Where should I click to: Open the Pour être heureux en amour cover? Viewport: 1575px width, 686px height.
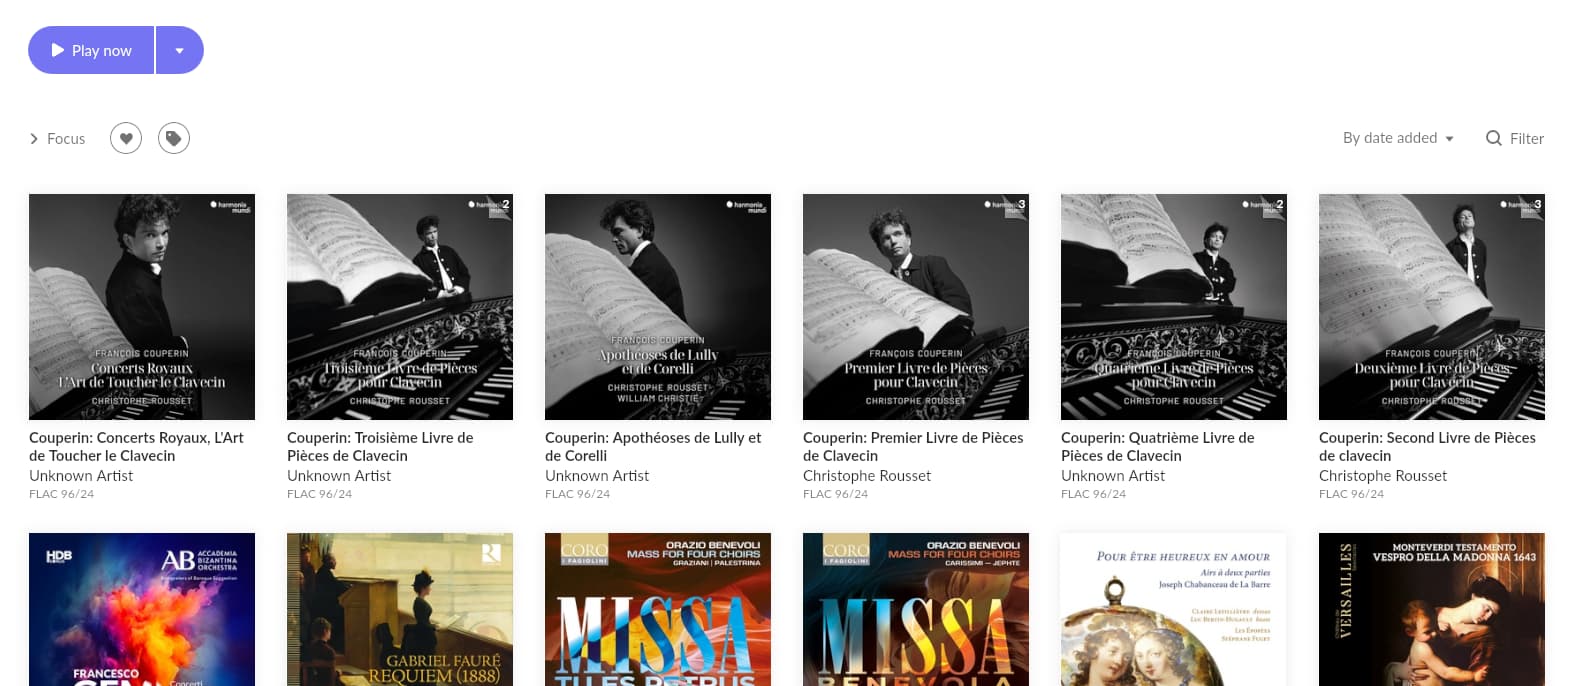pyautogui.click(x=1174, y=609)
